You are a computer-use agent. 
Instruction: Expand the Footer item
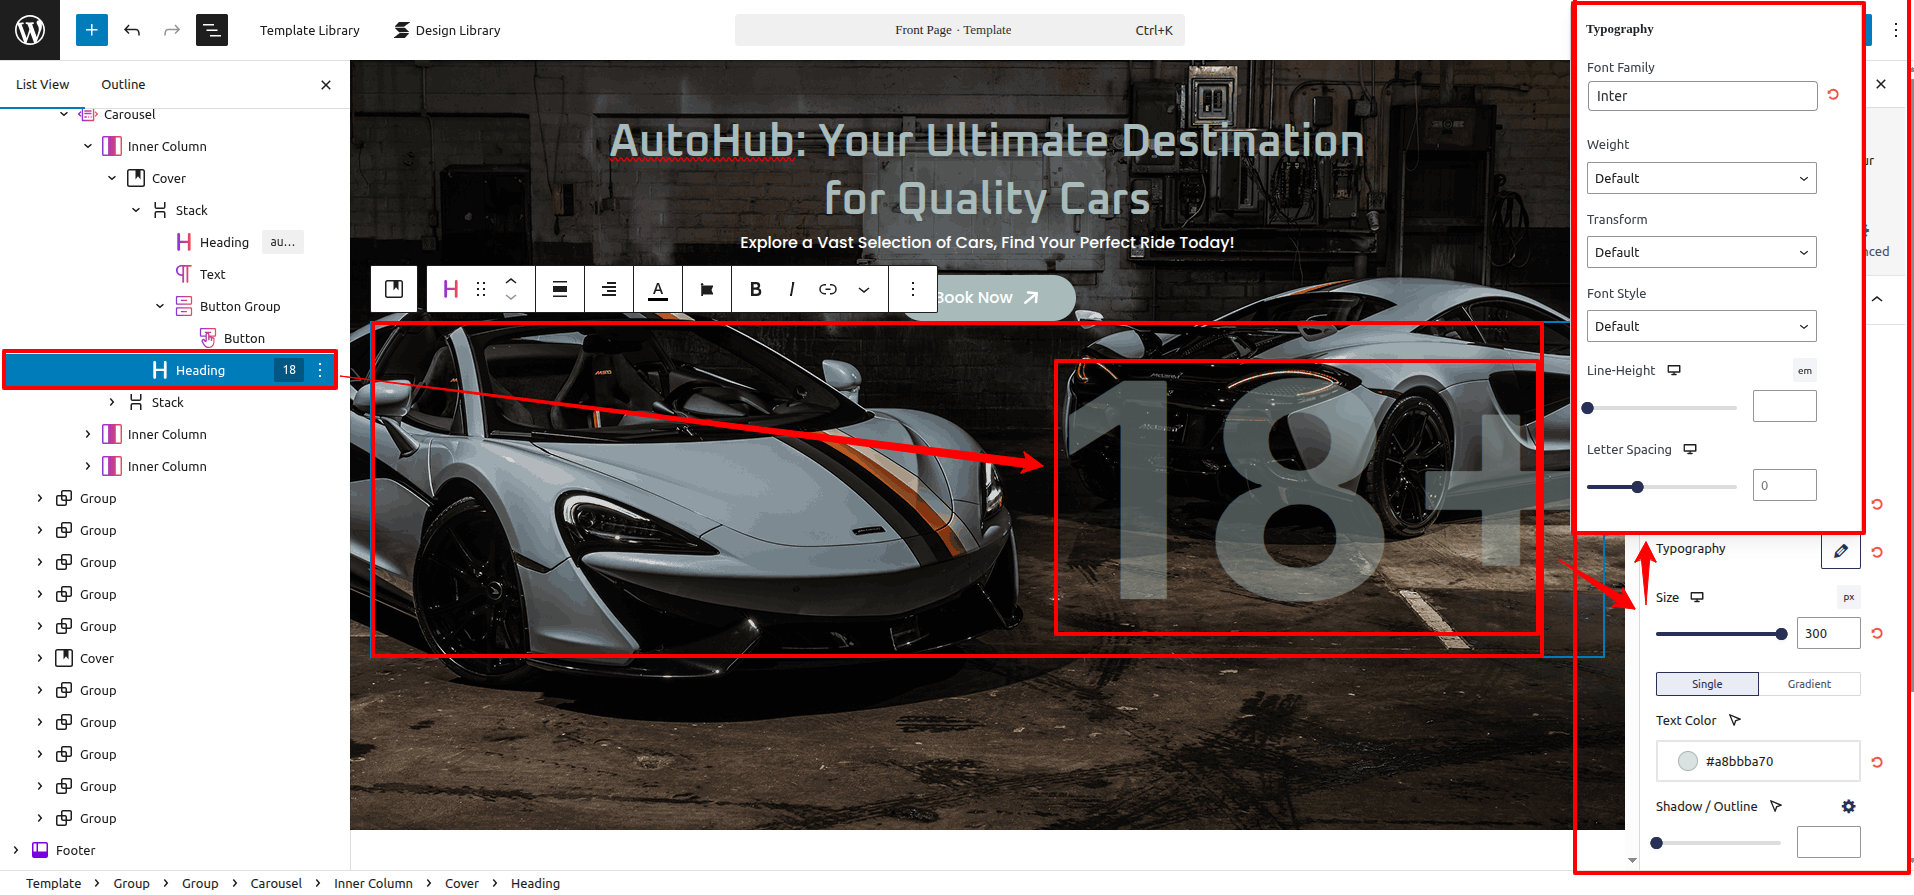click(x=16, y=850)
